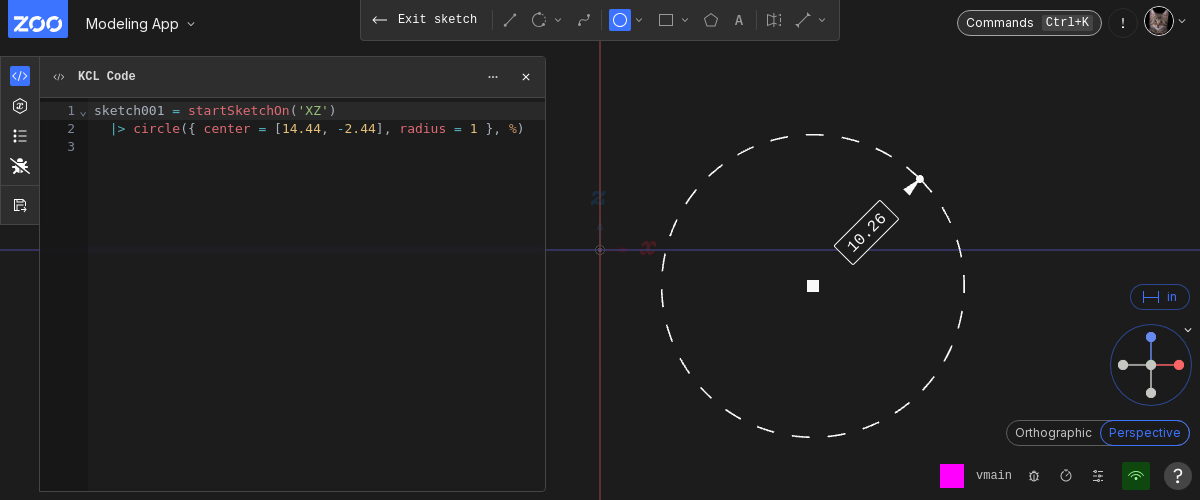Select the Line tool in the sketch toolbar
This screenshot has height=500, width=1200.
click(x=510, y=20)
